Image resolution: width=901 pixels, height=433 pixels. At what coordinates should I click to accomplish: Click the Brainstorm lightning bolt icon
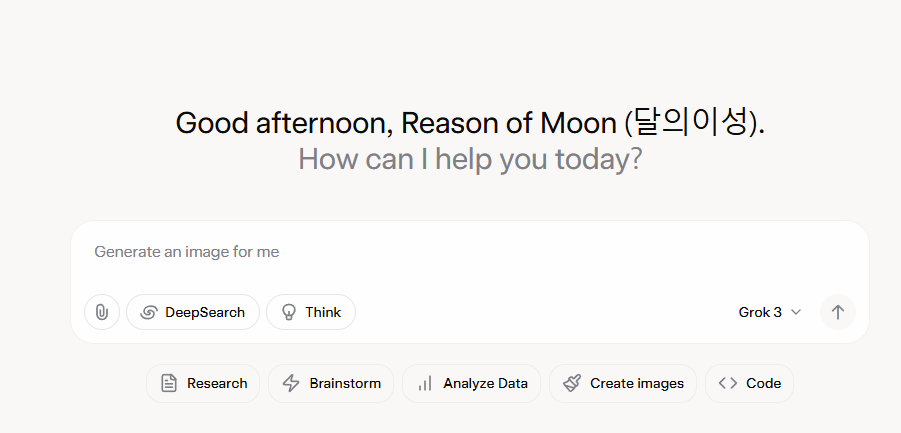pyautogui.click(x=291, y=384)
